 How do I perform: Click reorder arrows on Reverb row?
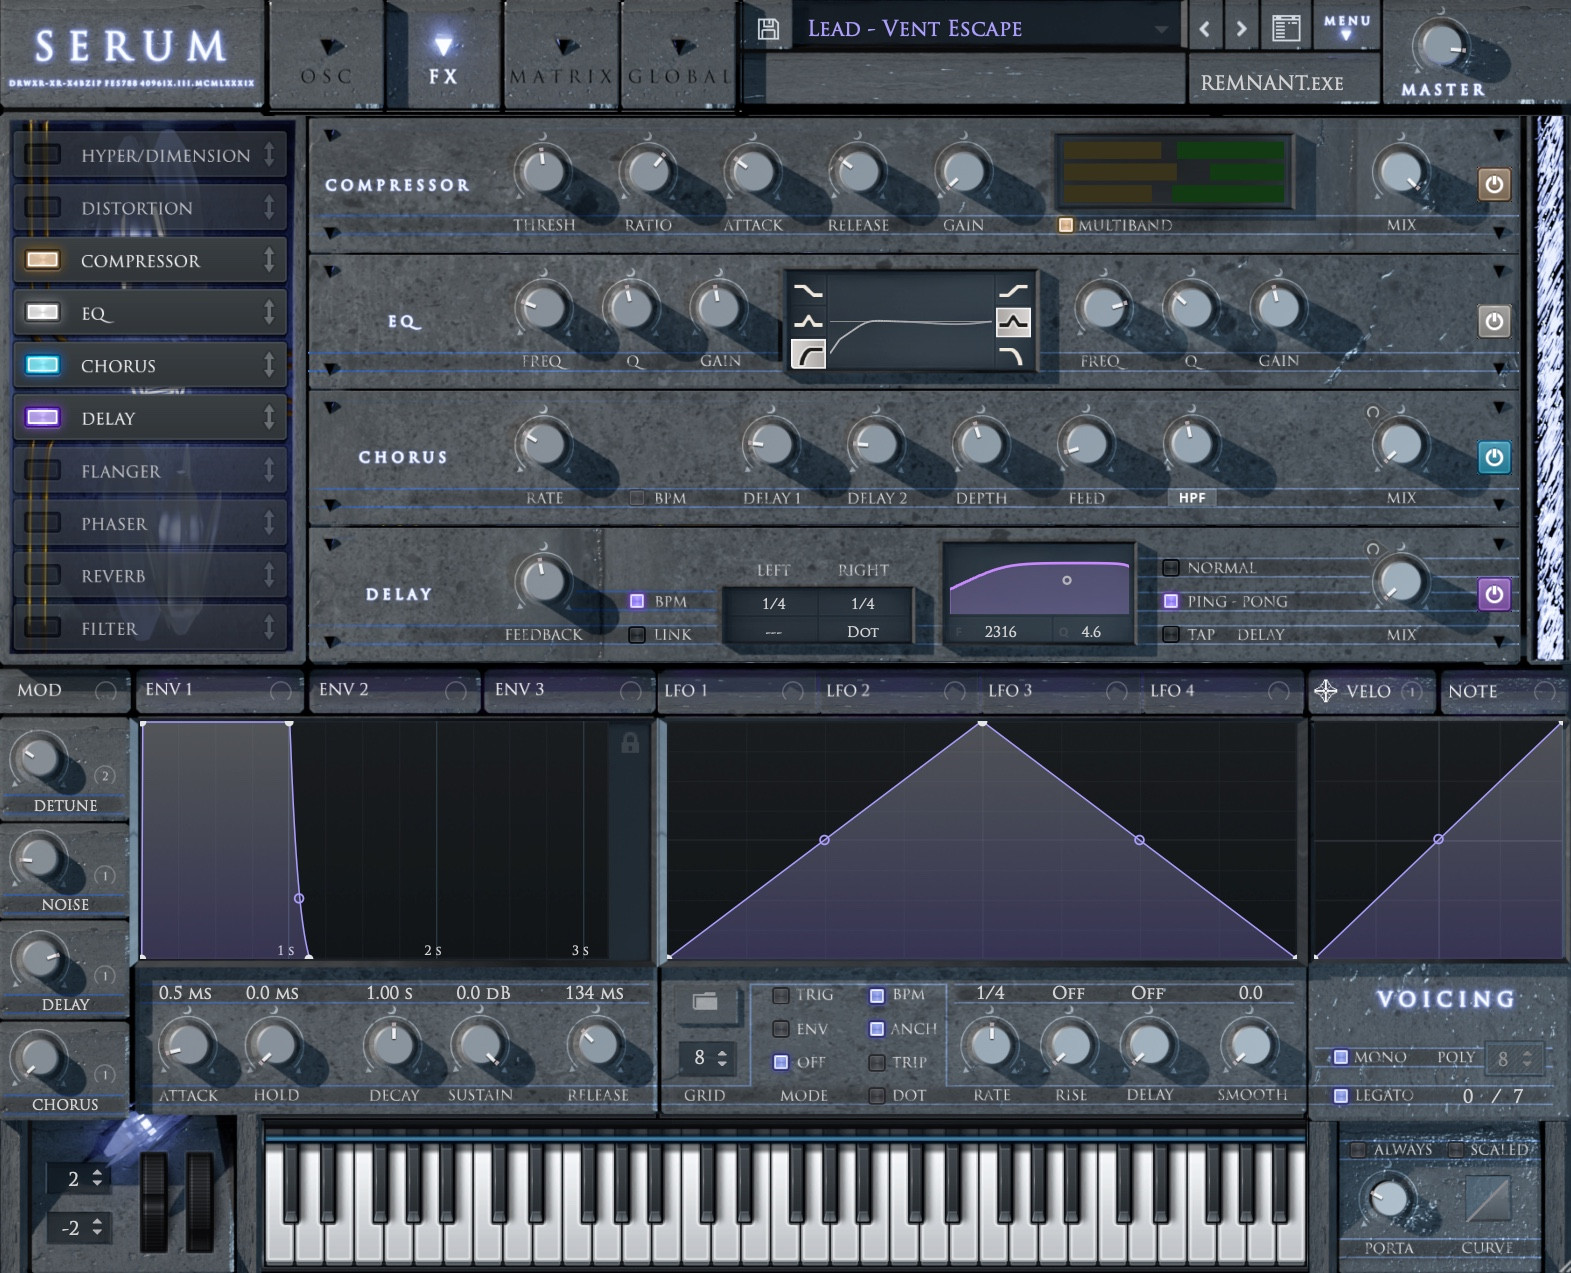(x=269, y=575)
